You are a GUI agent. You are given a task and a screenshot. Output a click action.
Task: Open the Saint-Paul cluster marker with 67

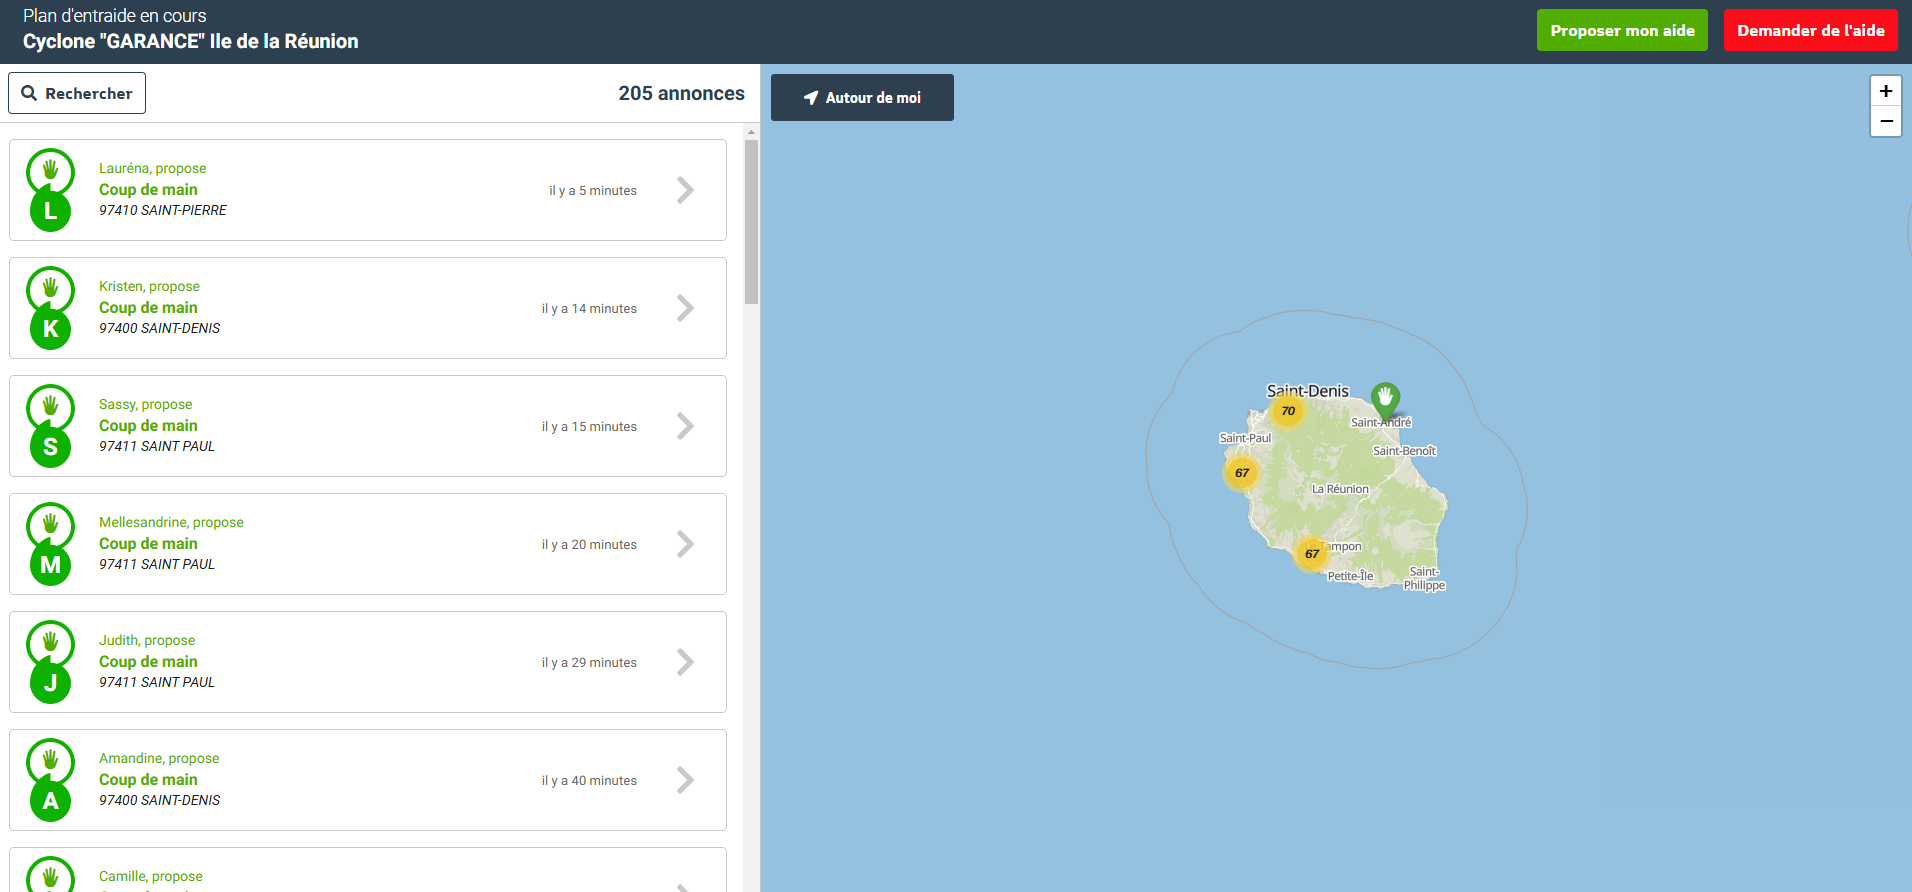pyautogui.click(x=1242, y=473)
